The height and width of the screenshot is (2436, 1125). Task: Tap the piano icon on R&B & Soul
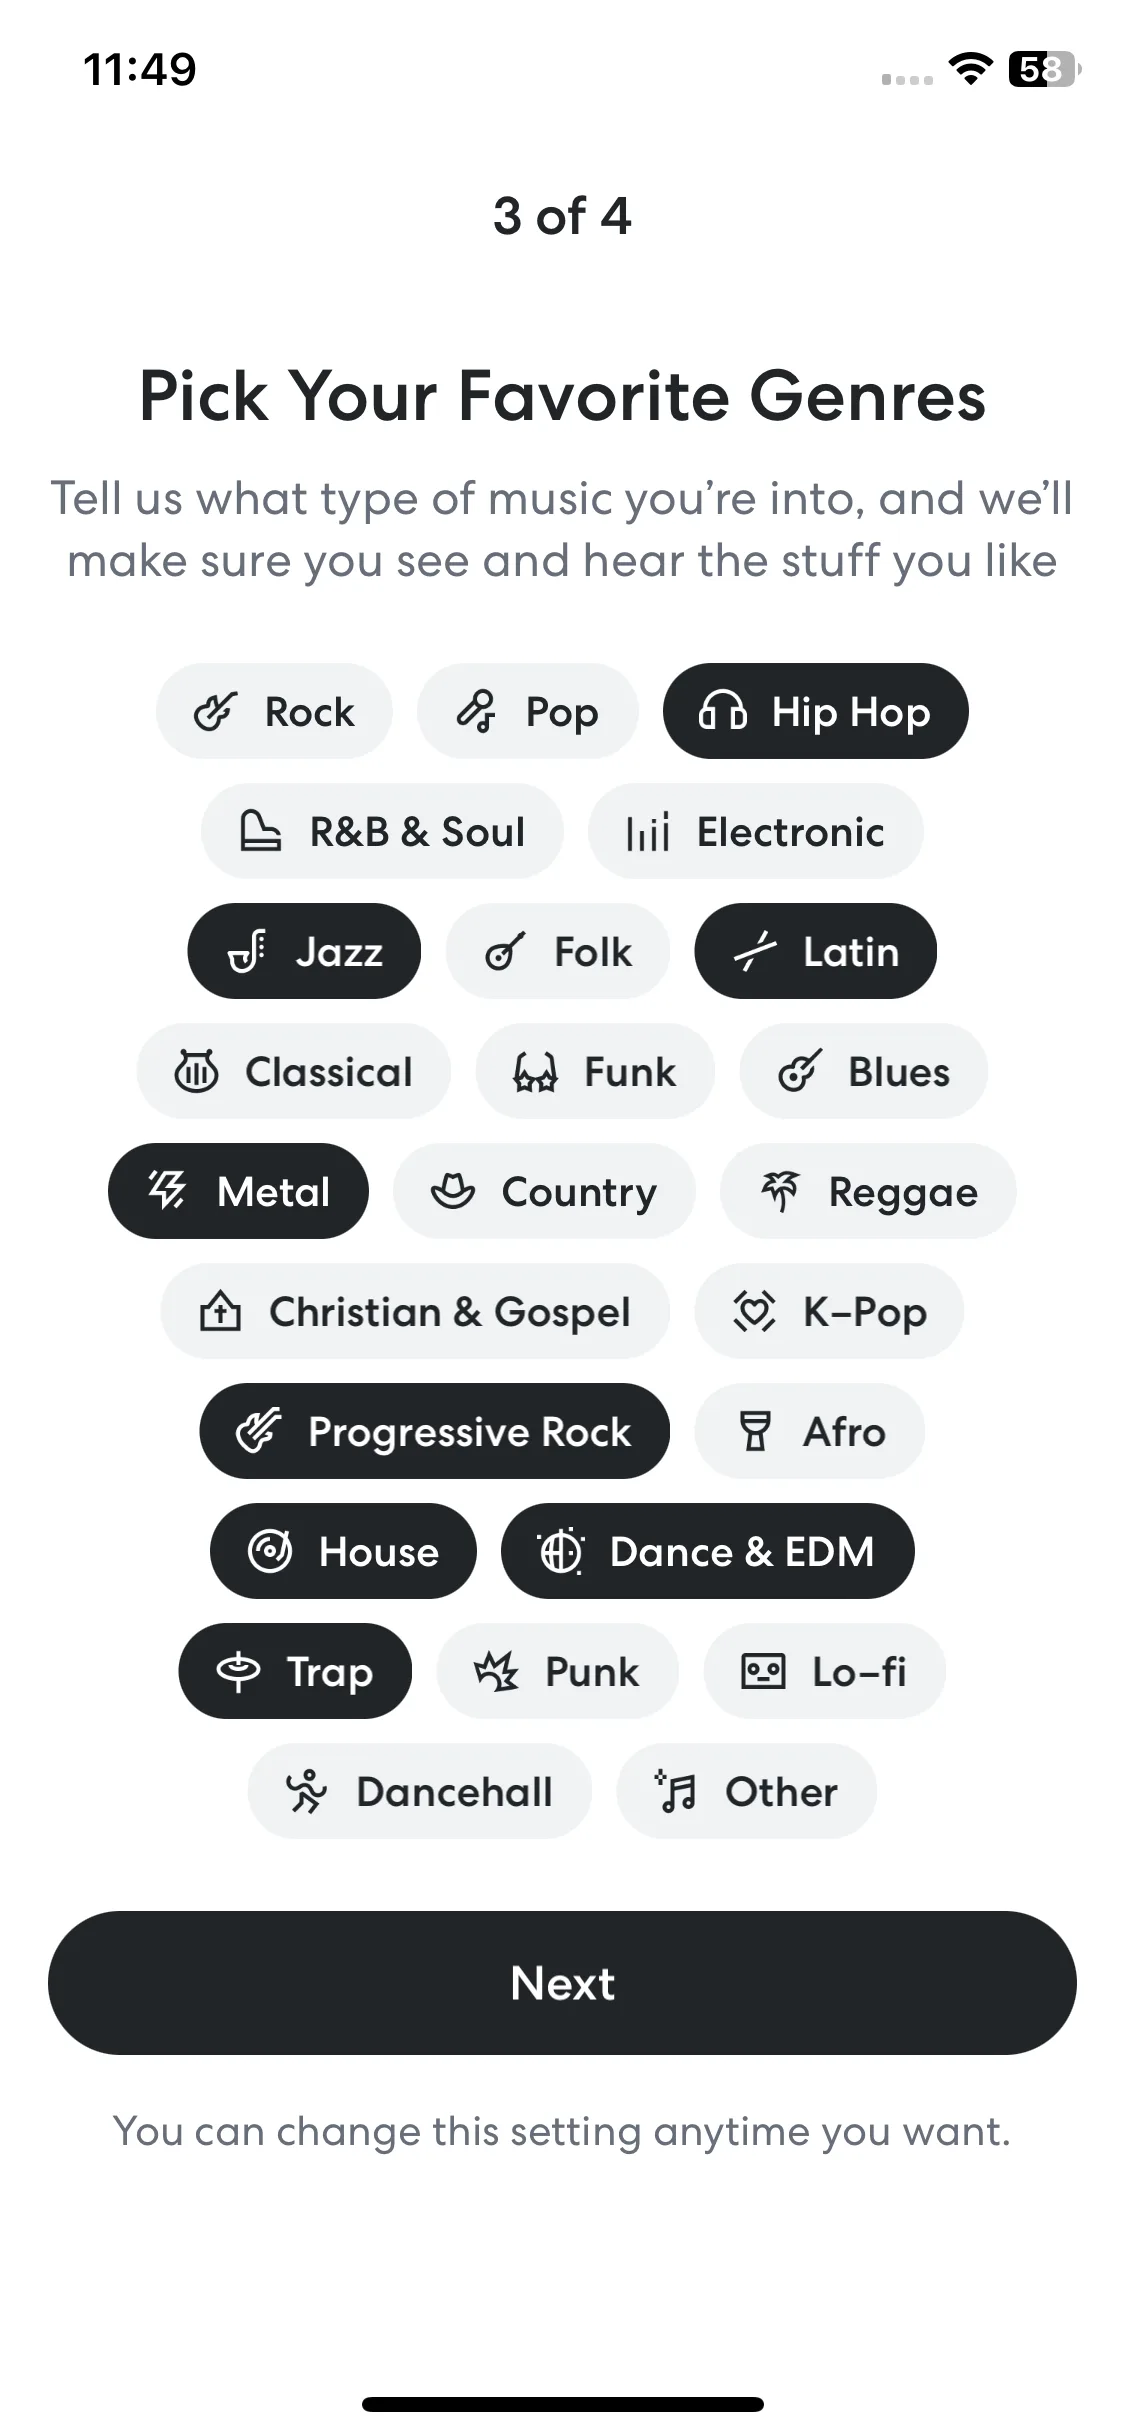point(260,832)
